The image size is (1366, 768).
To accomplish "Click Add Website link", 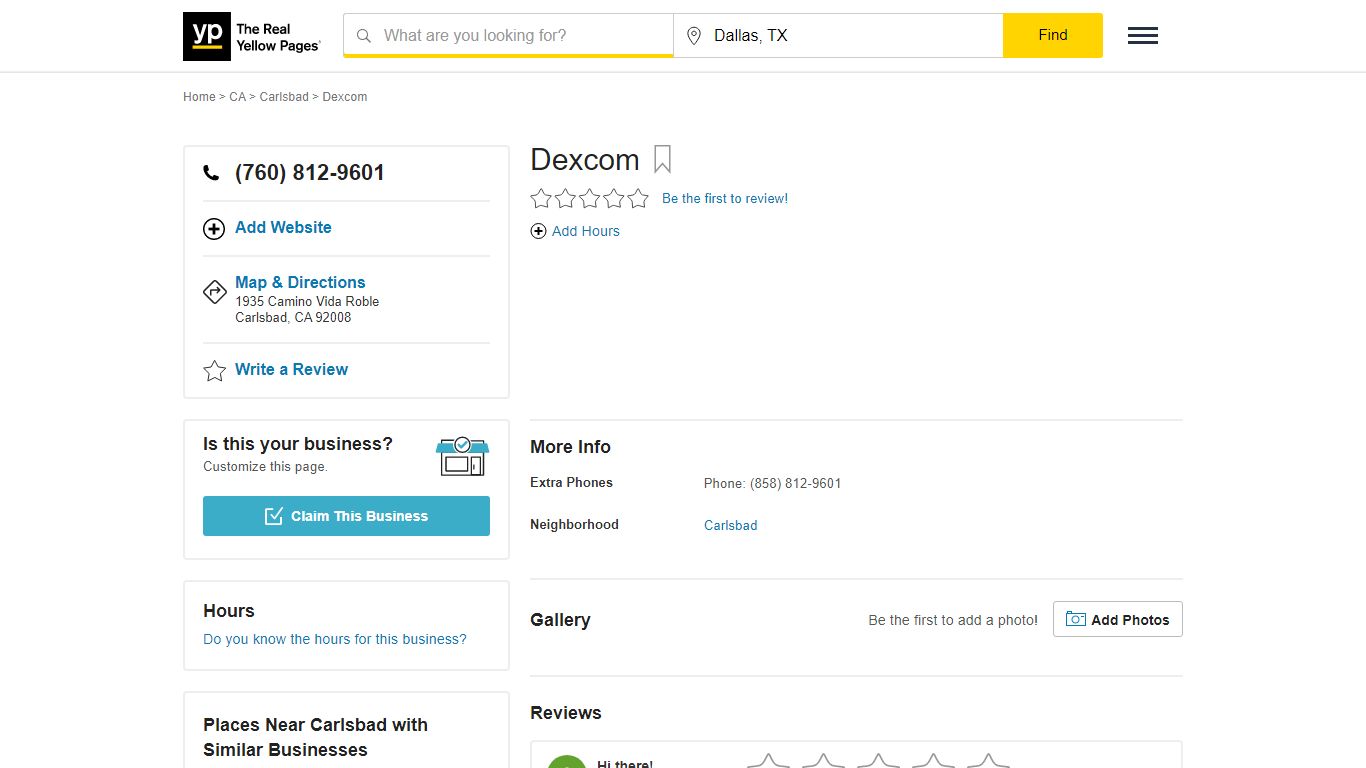I will [283, 228].
